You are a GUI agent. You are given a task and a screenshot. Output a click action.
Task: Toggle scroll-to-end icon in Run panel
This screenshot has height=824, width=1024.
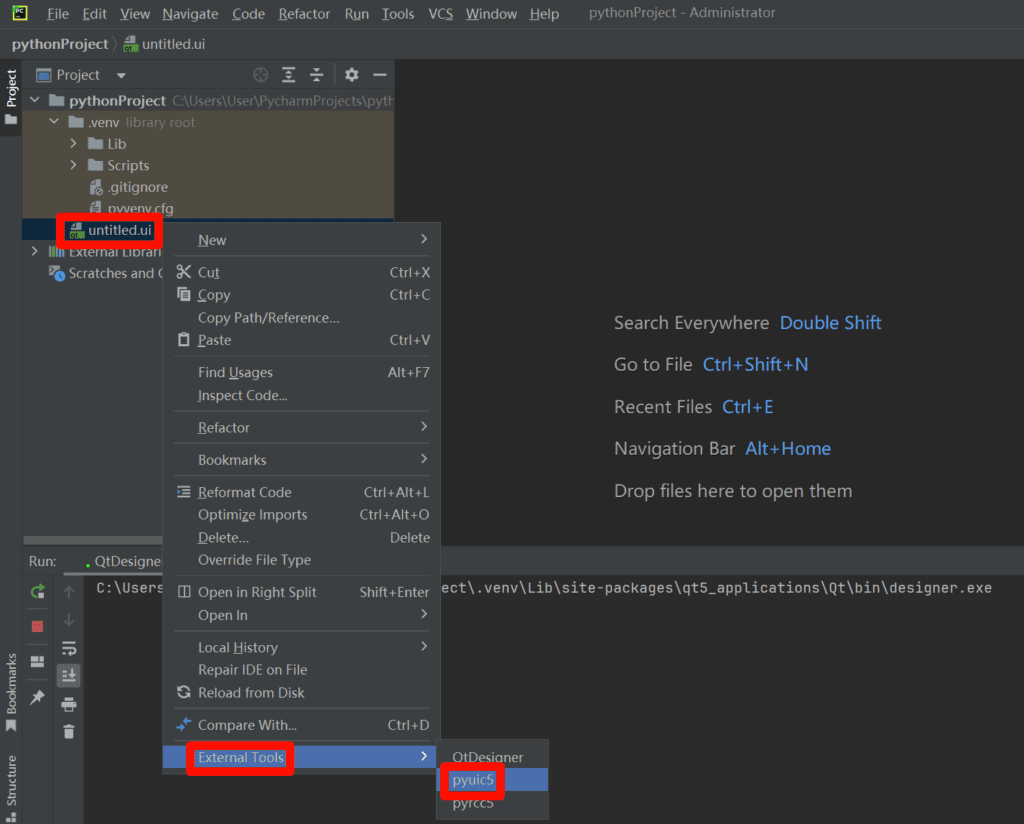[69, 675]
